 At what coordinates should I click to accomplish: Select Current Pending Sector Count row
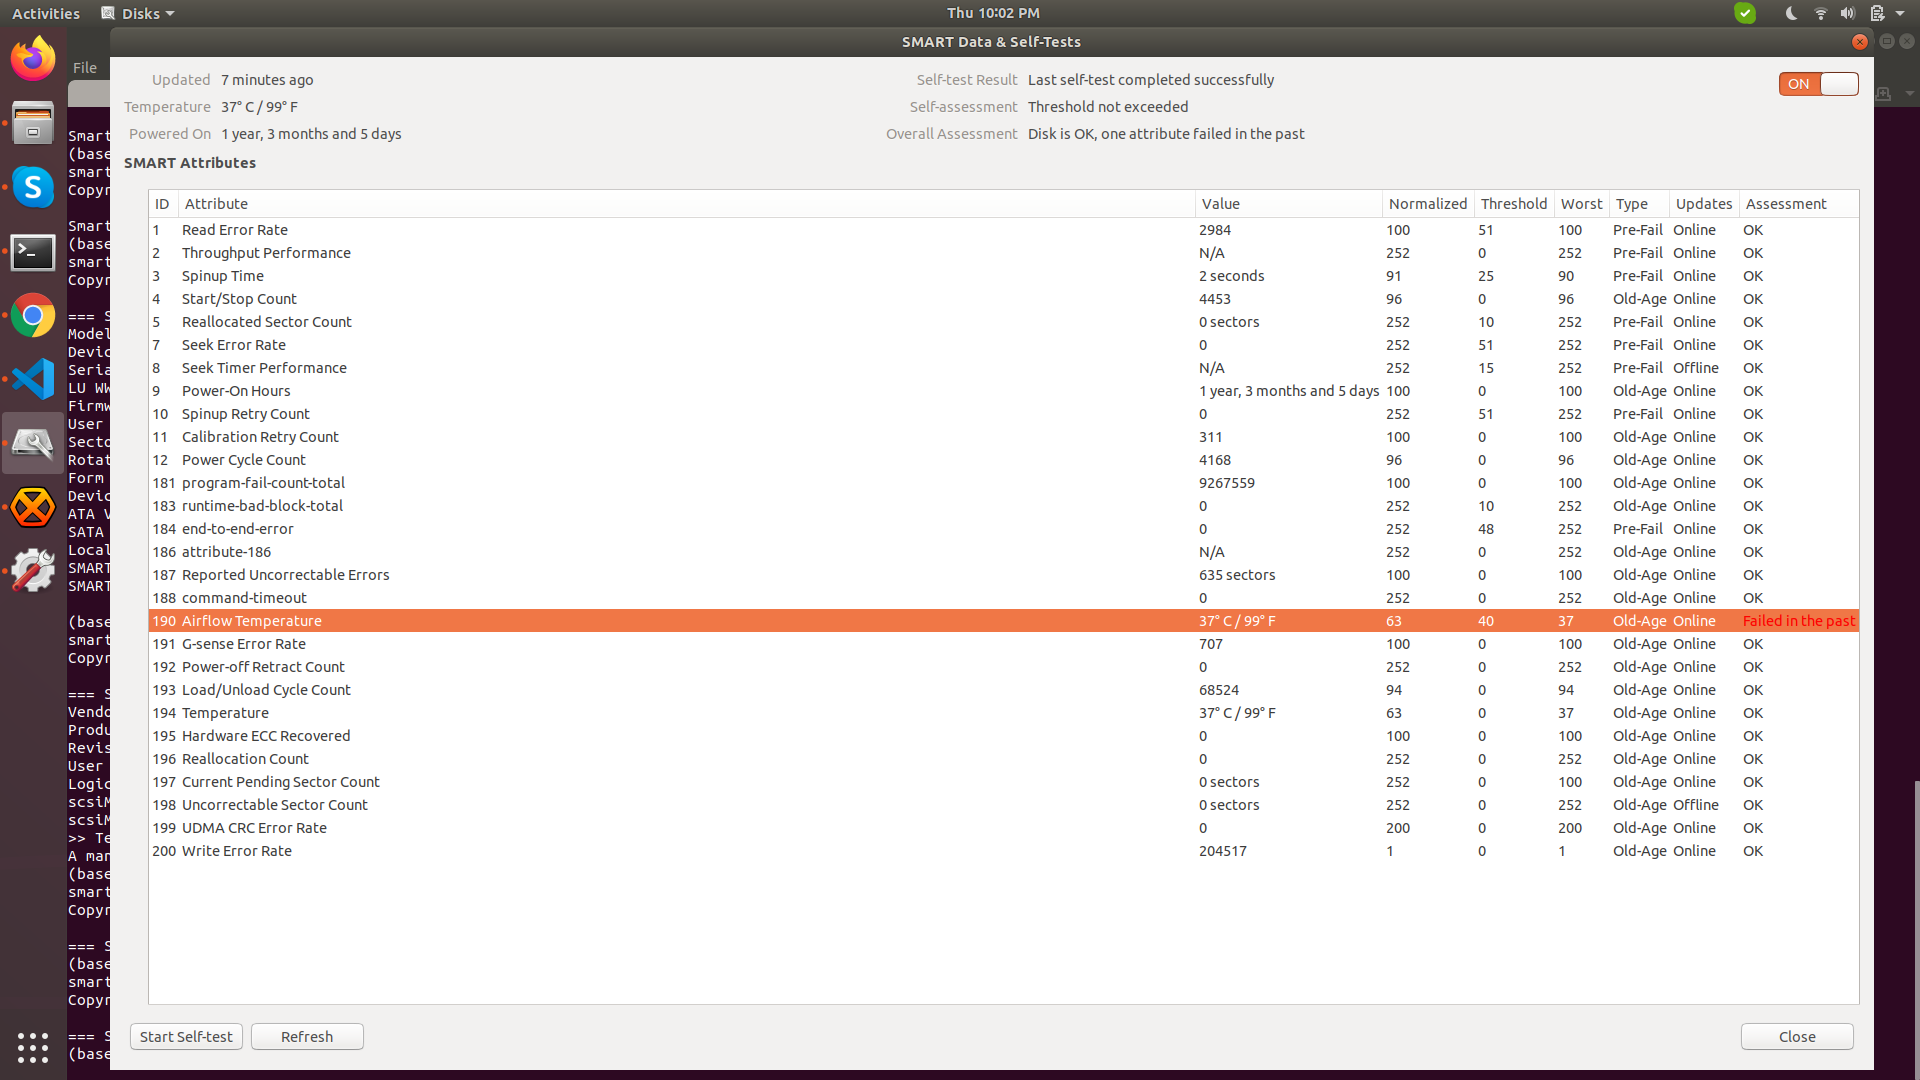tap(1004, 782)
